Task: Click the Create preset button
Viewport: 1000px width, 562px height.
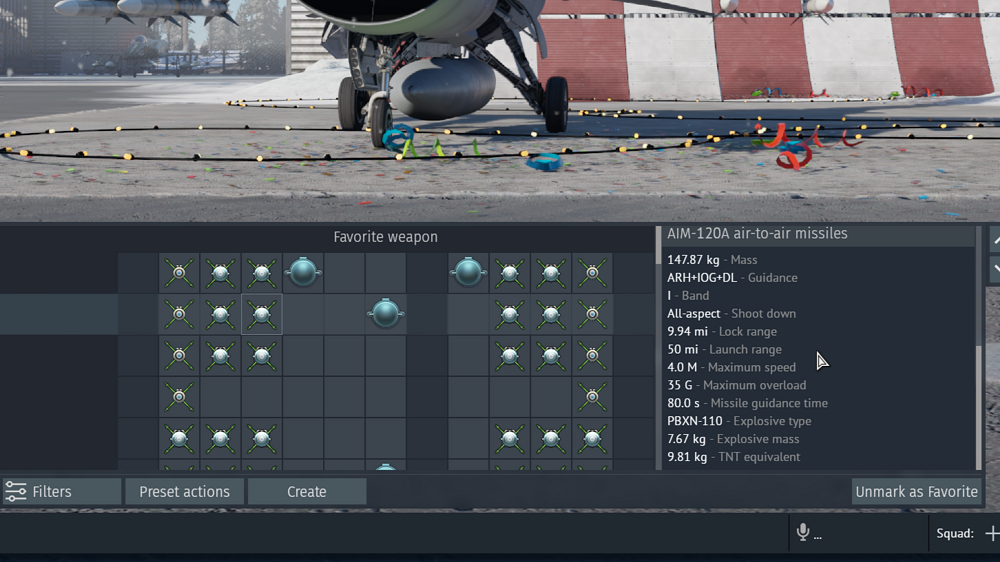Action: click(307, 491)
